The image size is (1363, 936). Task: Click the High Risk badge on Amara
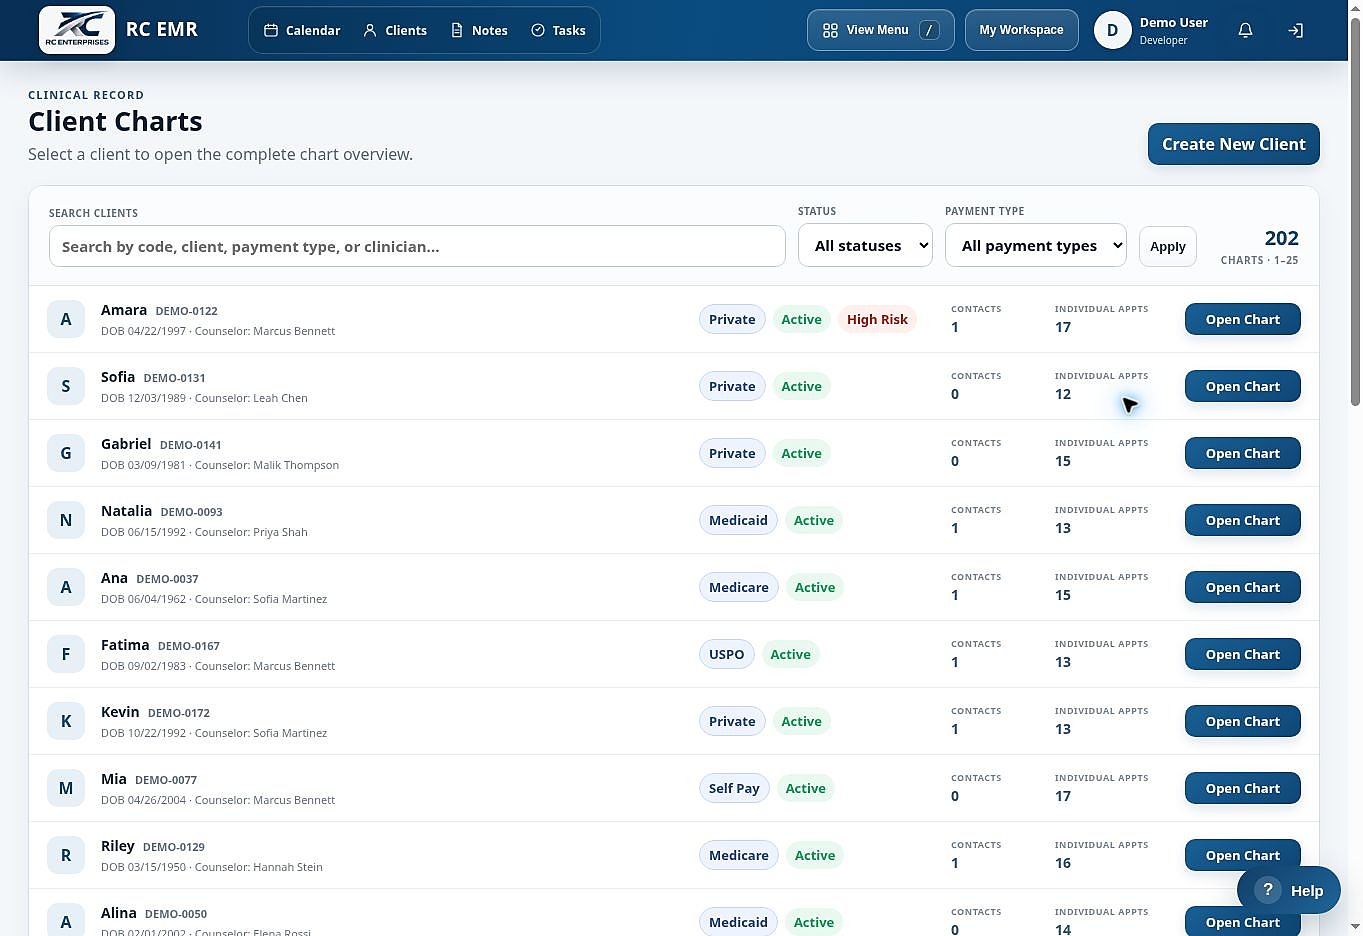(x=877, y=319)
